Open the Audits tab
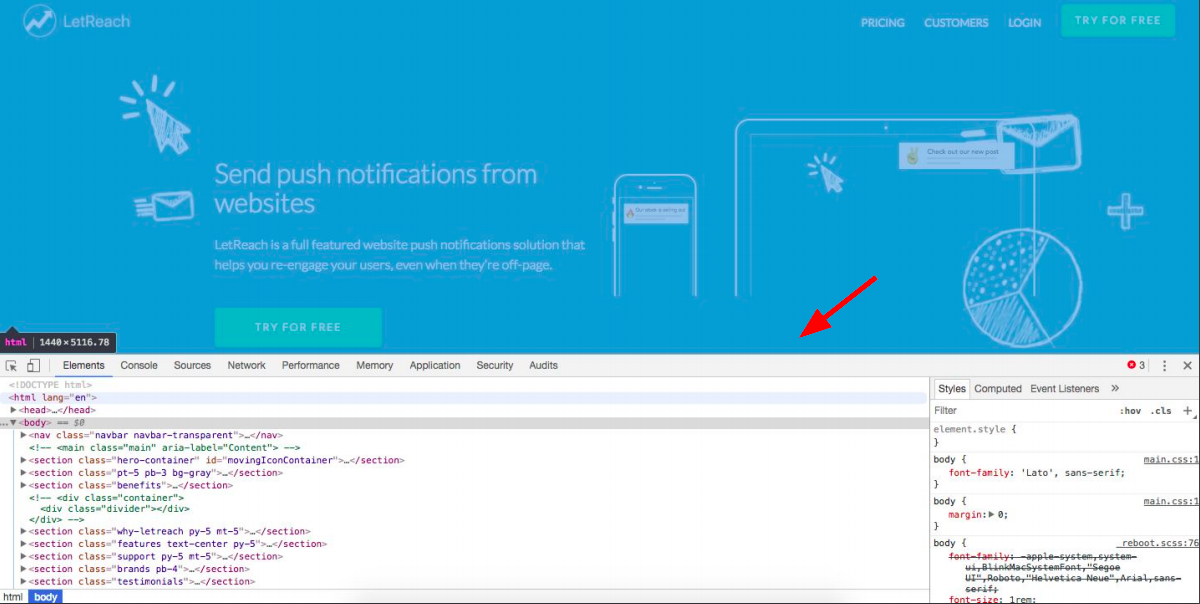The image size is (1200, 604). [544, 366]
